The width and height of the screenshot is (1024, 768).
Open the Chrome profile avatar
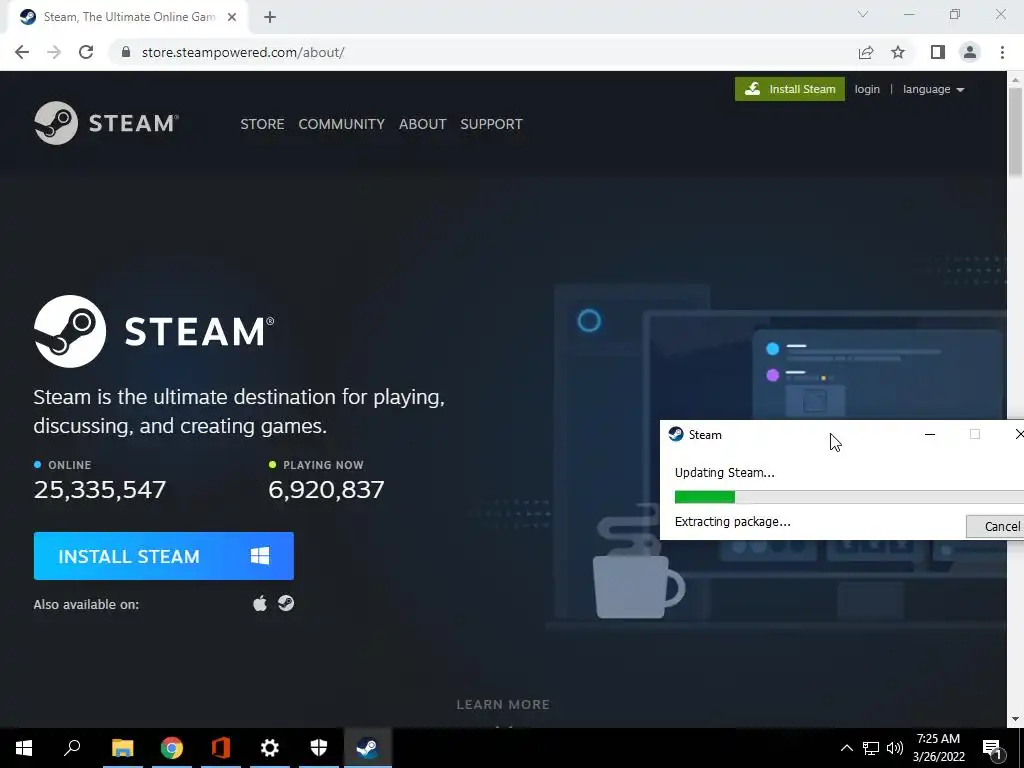[x=970, y=52]
